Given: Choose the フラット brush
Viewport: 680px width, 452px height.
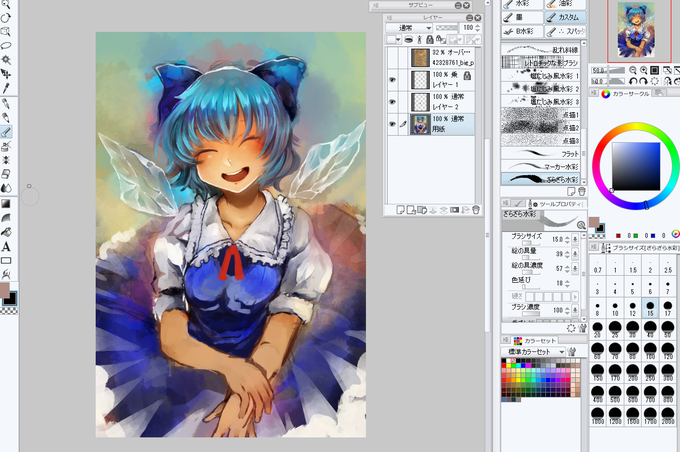Looking at the screenshot, I should [540, 154].
